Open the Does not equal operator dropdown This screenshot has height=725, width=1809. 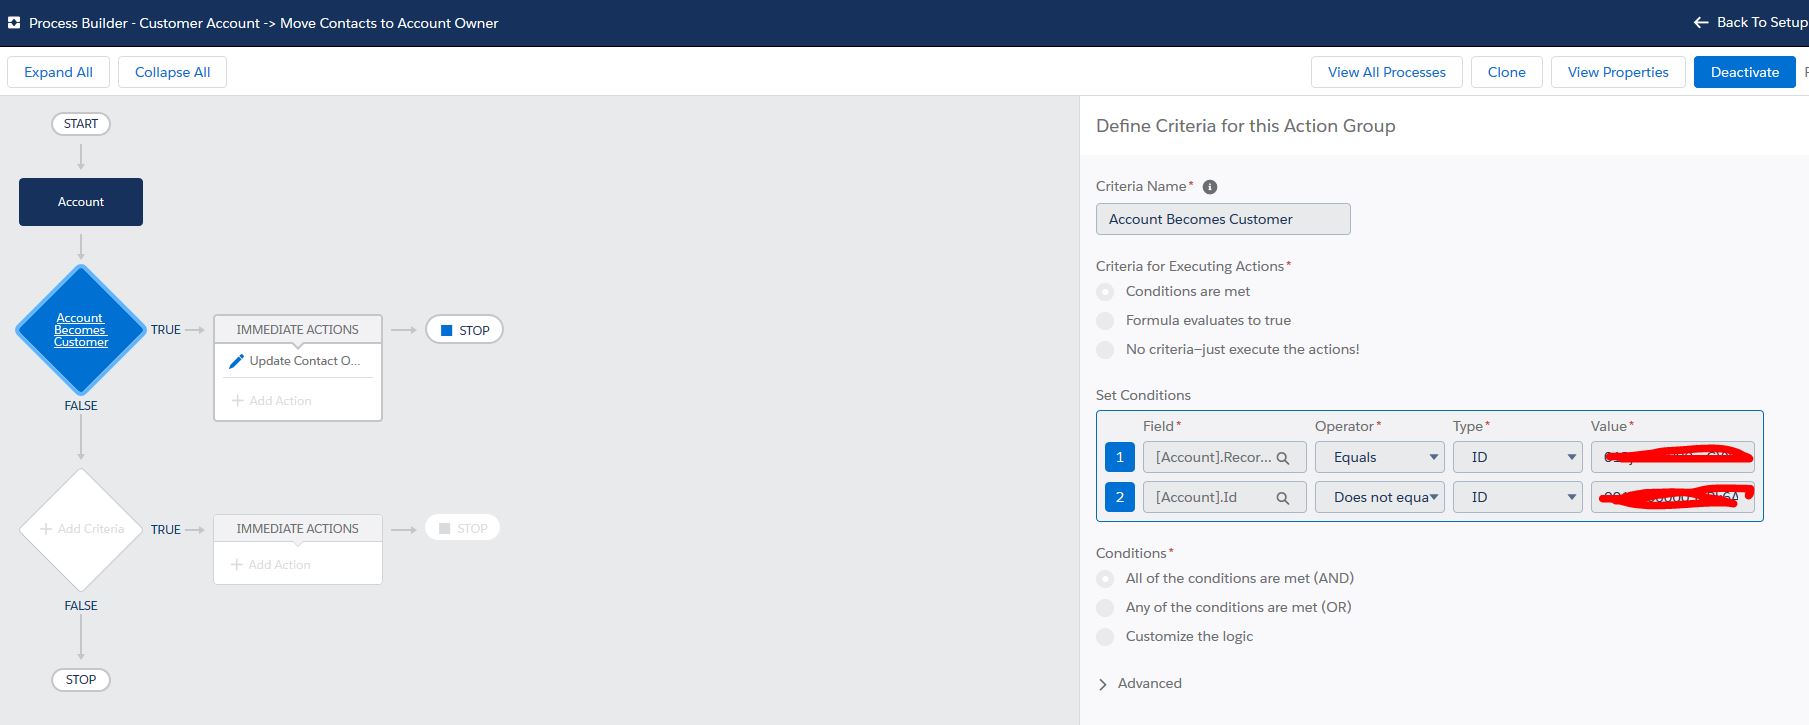[1380, 497]
